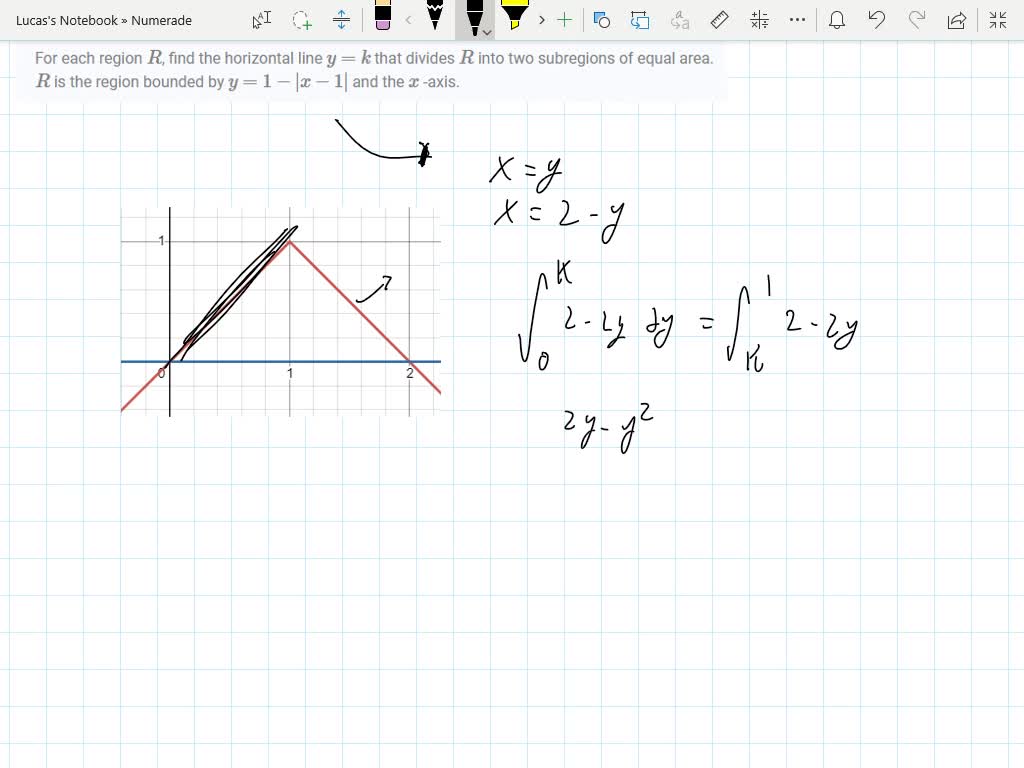
Task: Click the collapse-to-window icon at top right
Action: tap(995, 20)
